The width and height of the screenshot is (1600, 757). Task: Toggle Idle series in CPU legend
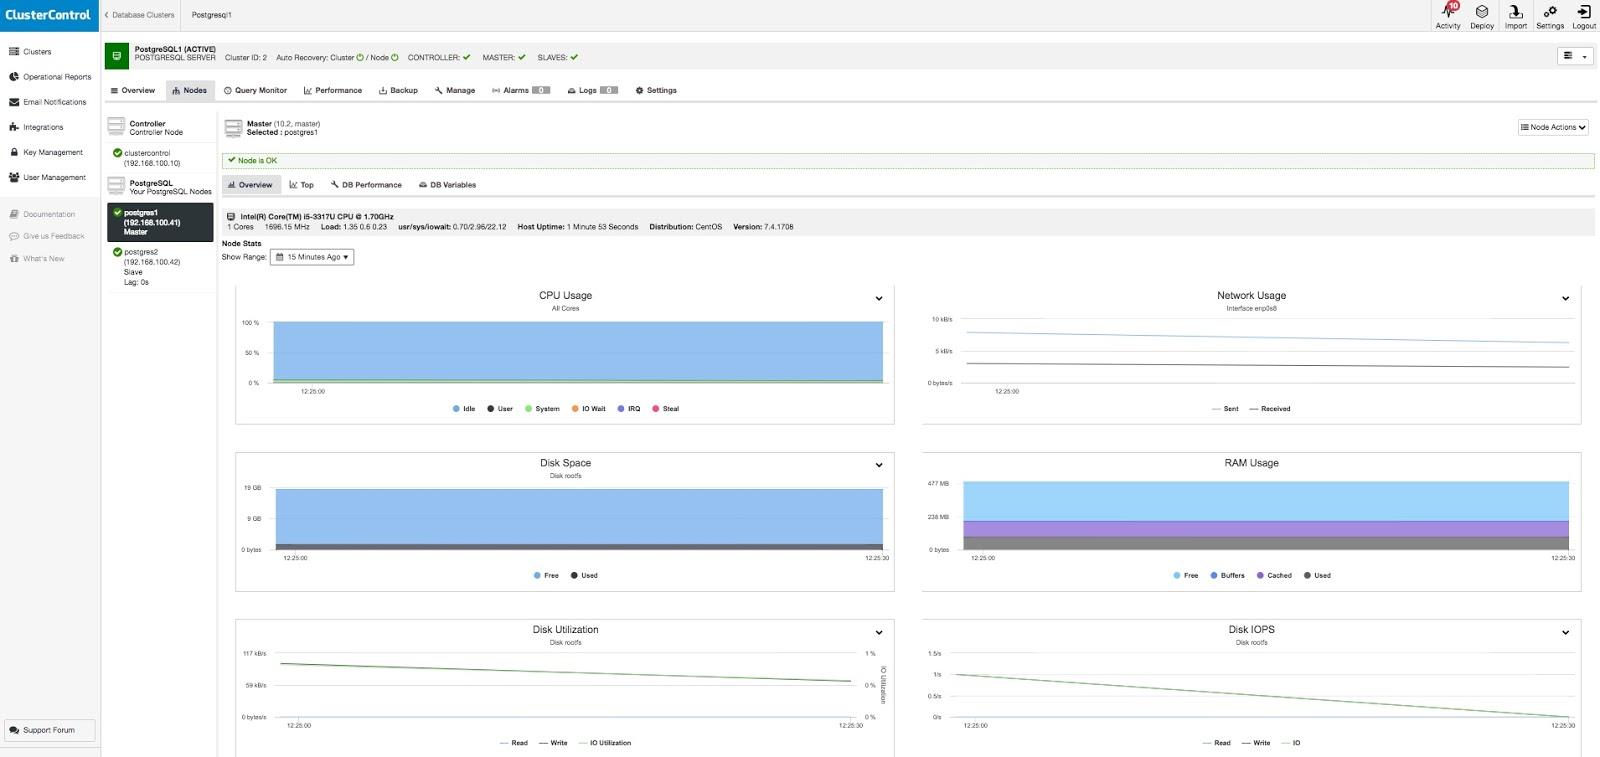(x=464, y=409)
